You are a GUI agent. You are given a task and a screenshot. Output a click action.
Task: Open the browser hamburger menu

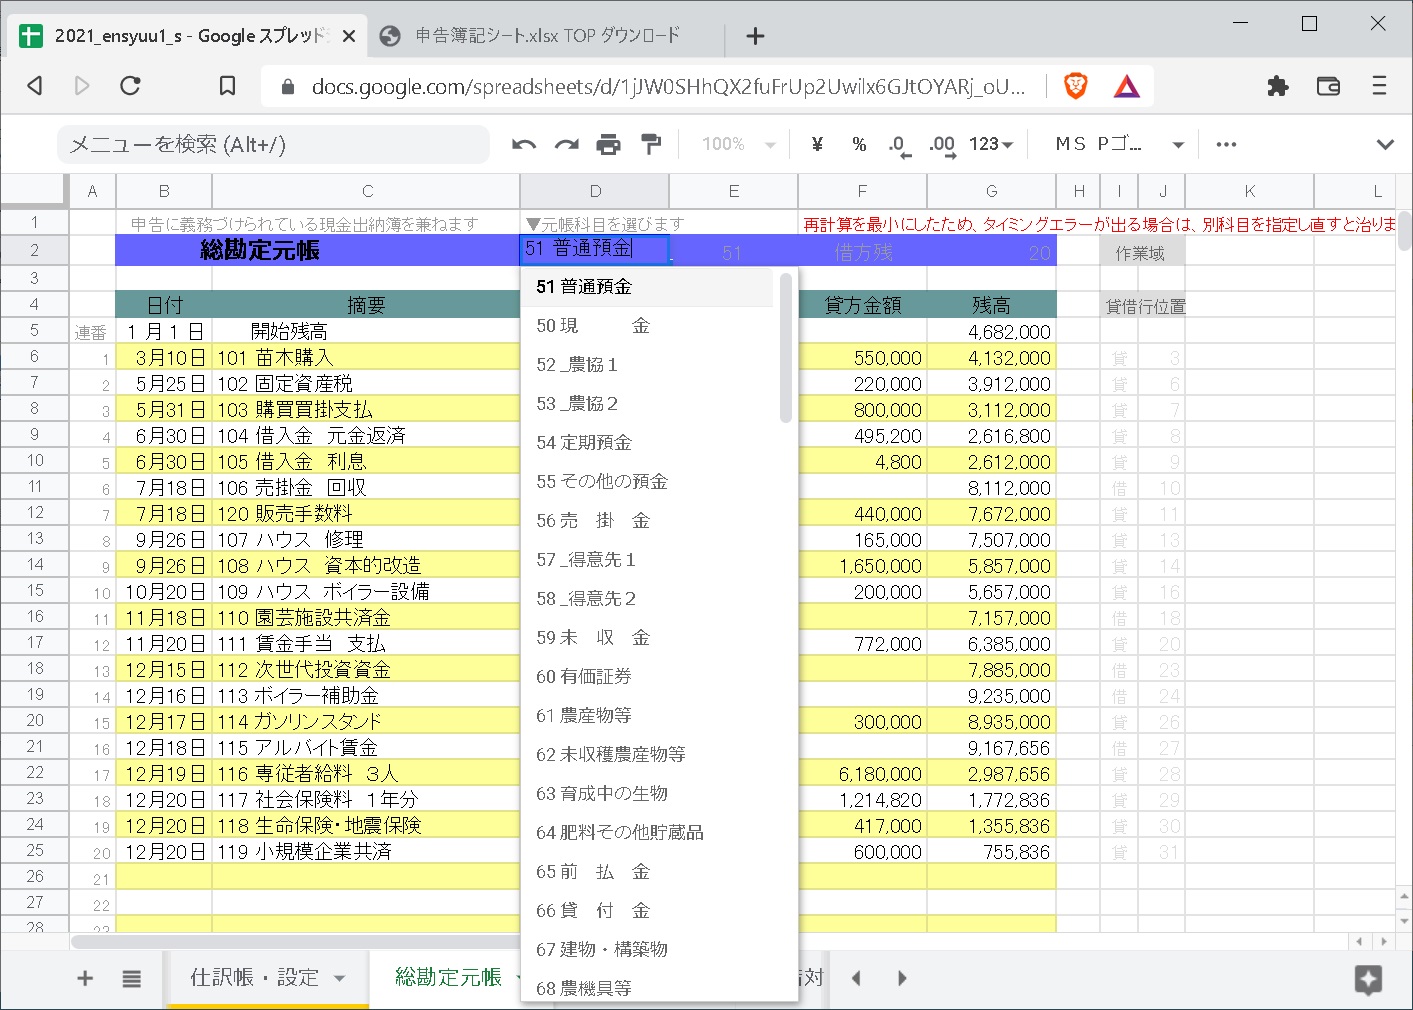pos(1379,86)
